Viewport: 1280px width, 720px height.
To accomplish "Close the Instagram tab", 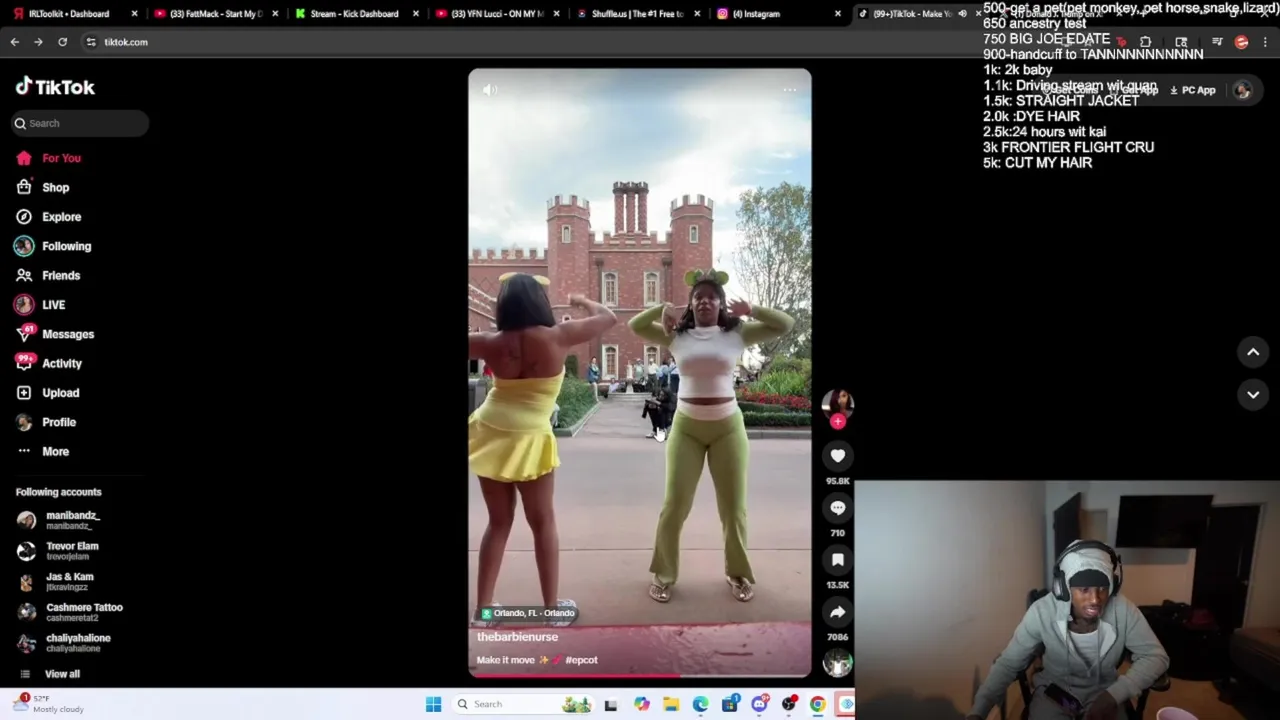I will click(838, 14).
